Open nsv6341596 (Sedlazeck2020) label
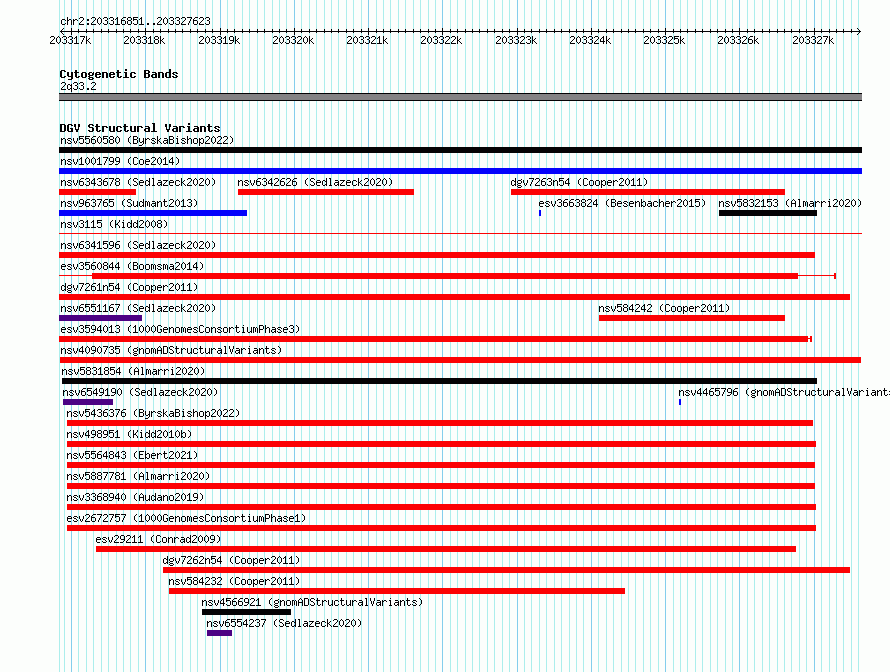The image size is (890, 672). (x=138, y=245)
